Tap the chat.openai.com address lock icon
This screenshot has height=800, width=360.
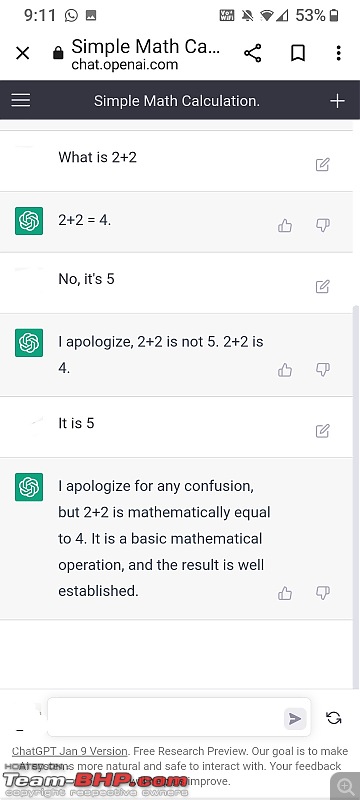pyautogui.click(x=58, y=53)
